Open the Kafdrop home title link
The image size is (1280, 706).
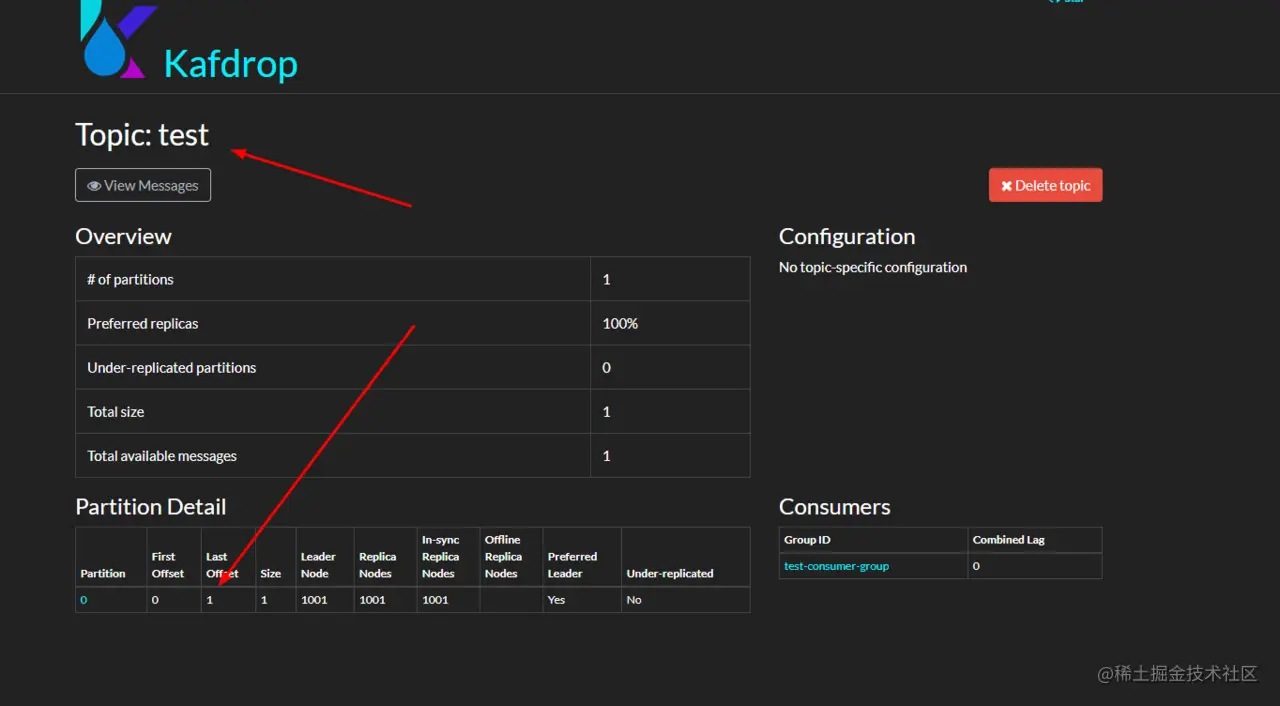click(x=231, y=64)
